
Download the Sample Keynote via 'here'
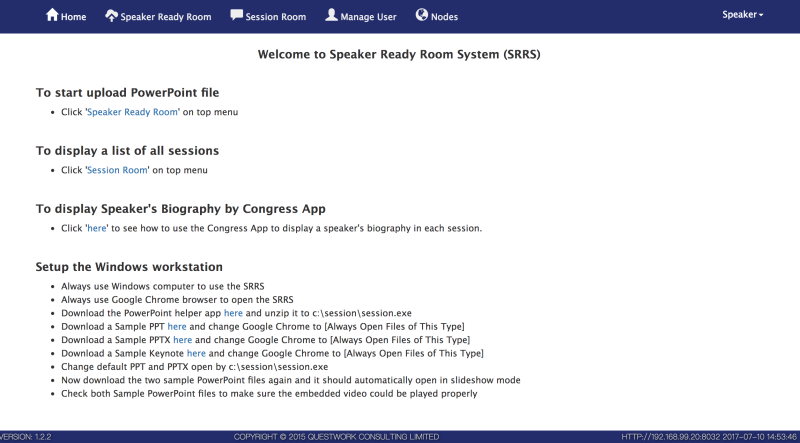coord(196,353)
